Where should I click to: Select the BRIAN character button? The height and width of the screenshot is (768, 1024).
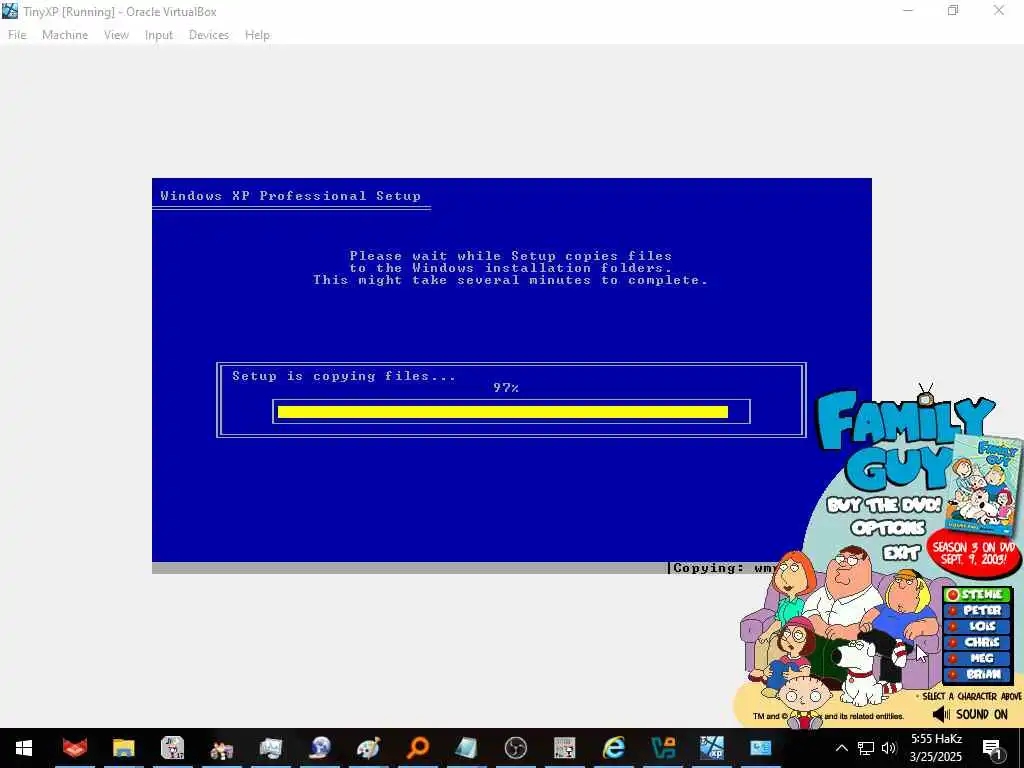click(977, 674)
